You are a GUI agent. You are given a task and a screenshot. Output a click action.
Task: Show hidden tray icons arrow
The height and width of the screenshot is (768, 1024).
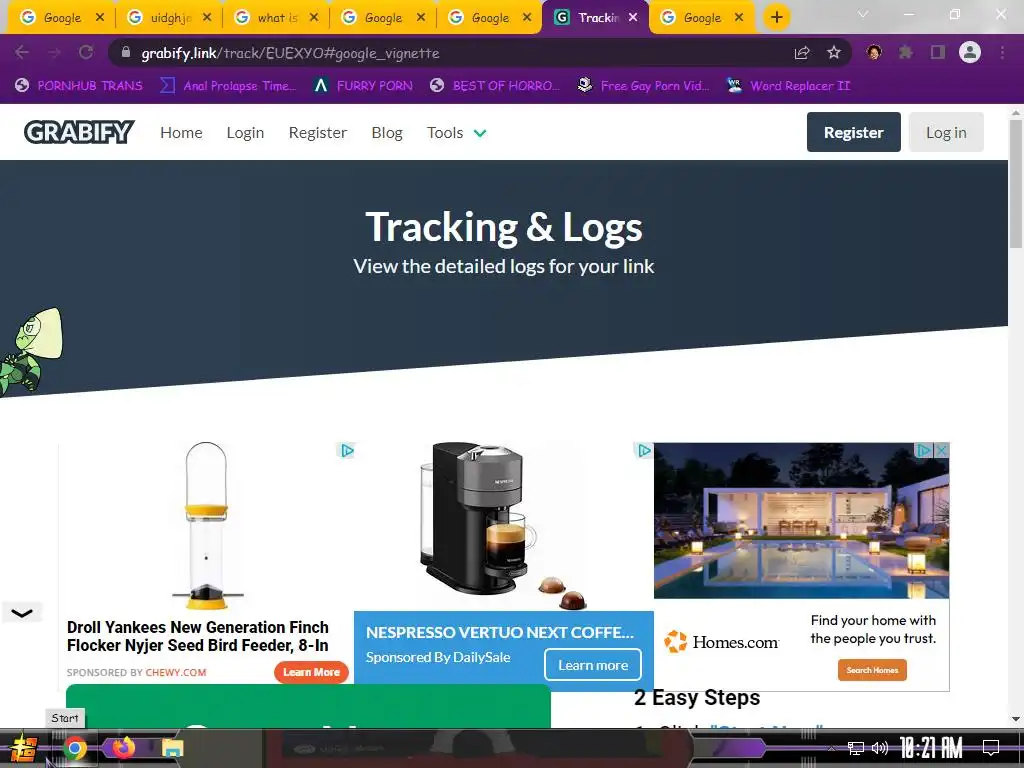pyautogui.click(x=831, y=748)
